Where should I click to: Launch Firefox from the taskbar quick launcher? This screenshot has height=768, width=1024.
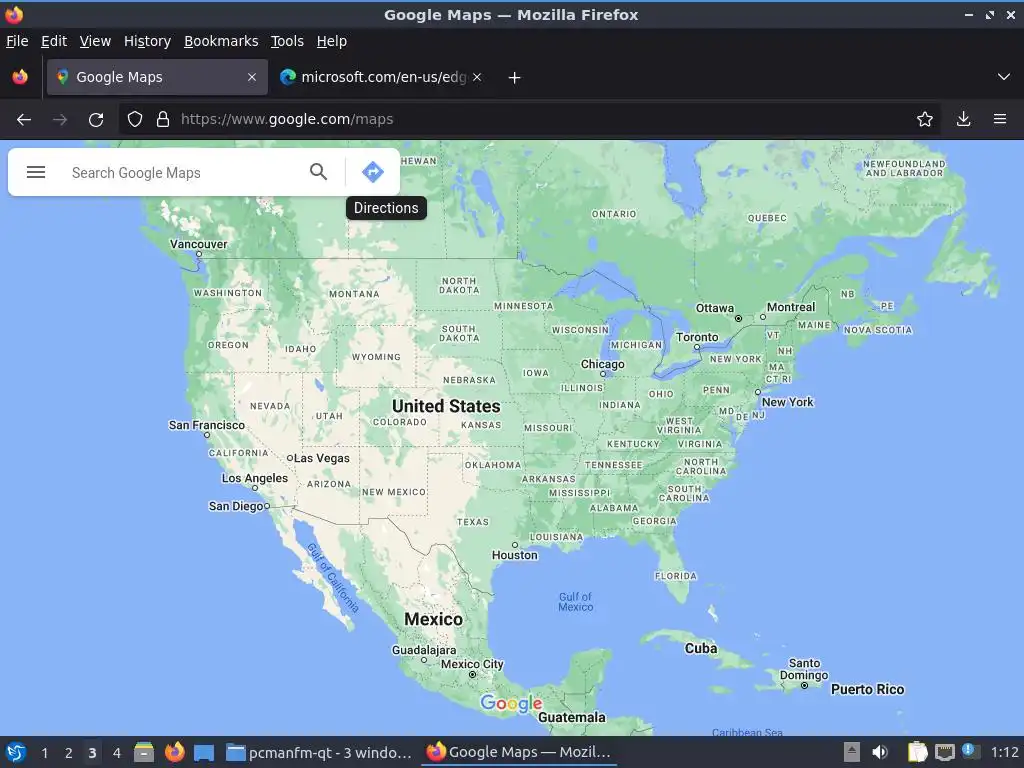pyautogui.click(x=174, y=752)
